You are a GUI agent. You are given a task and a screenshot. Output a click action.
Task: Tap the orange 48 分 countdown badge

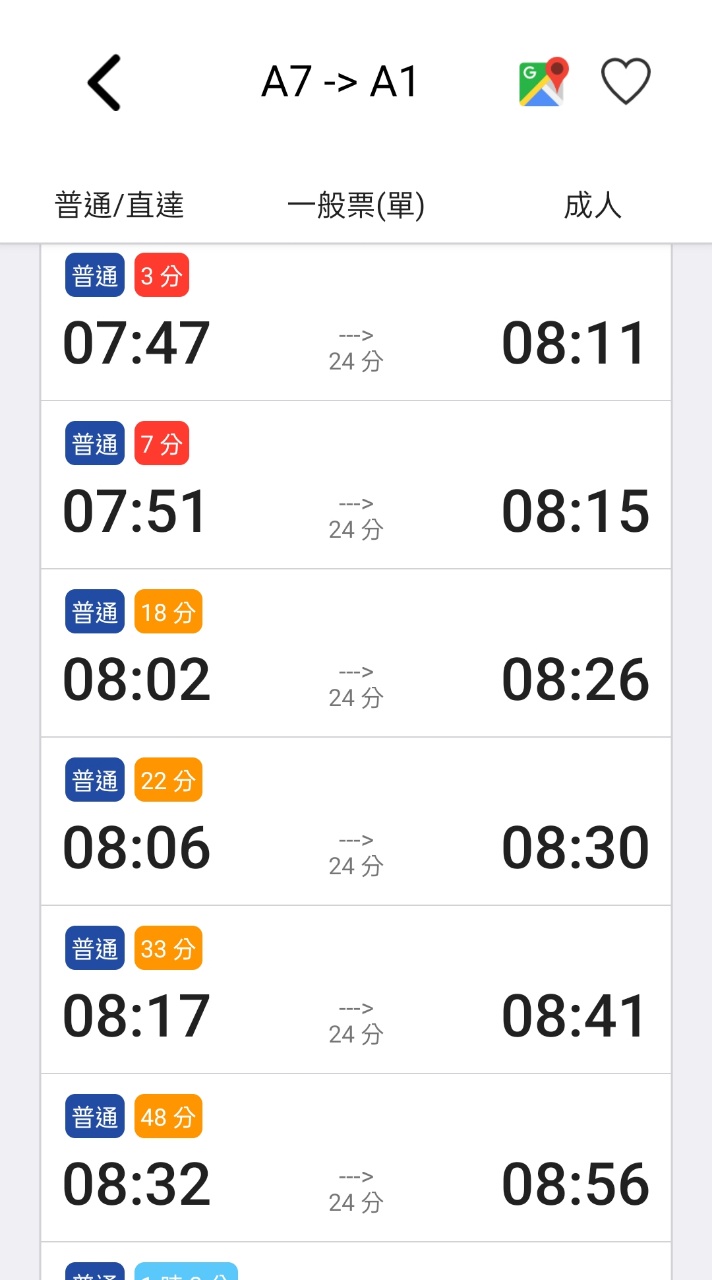[168, 1116]
